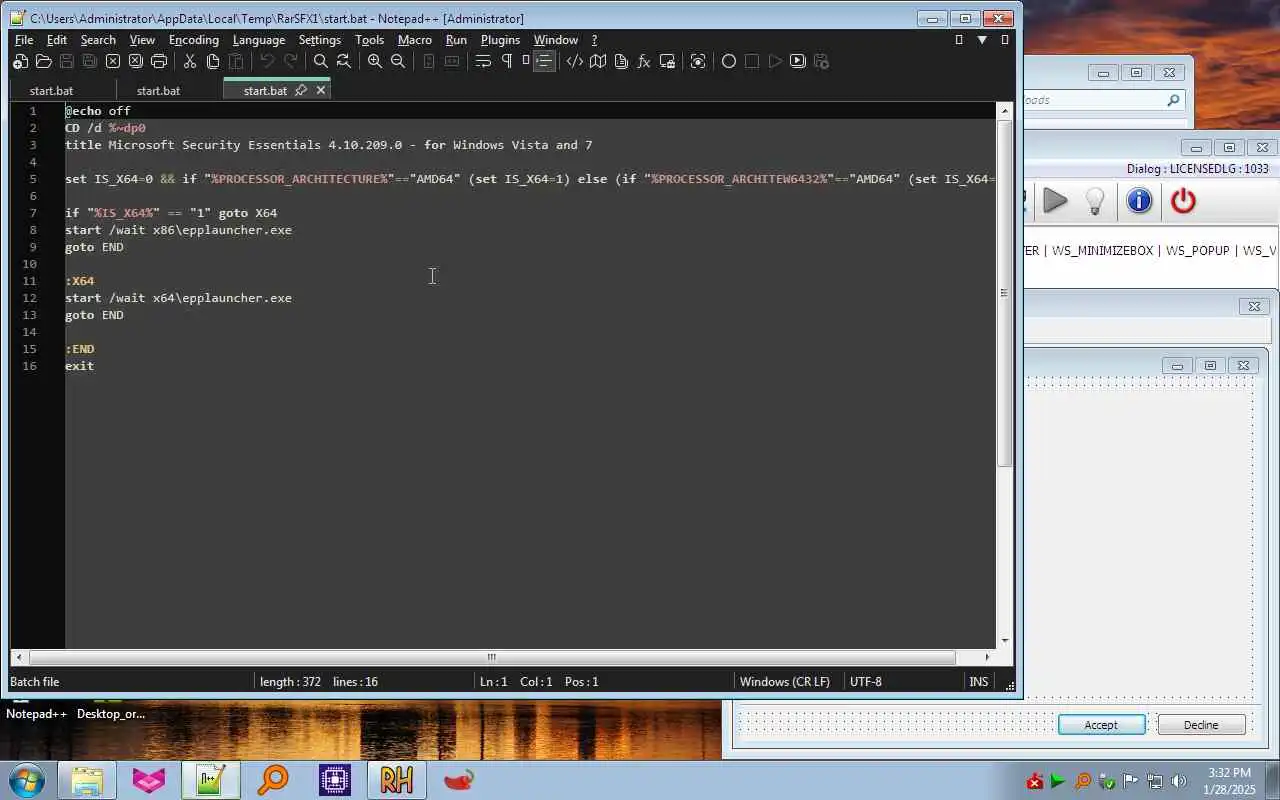Close the active start.bat tab

tap(321, 90)
